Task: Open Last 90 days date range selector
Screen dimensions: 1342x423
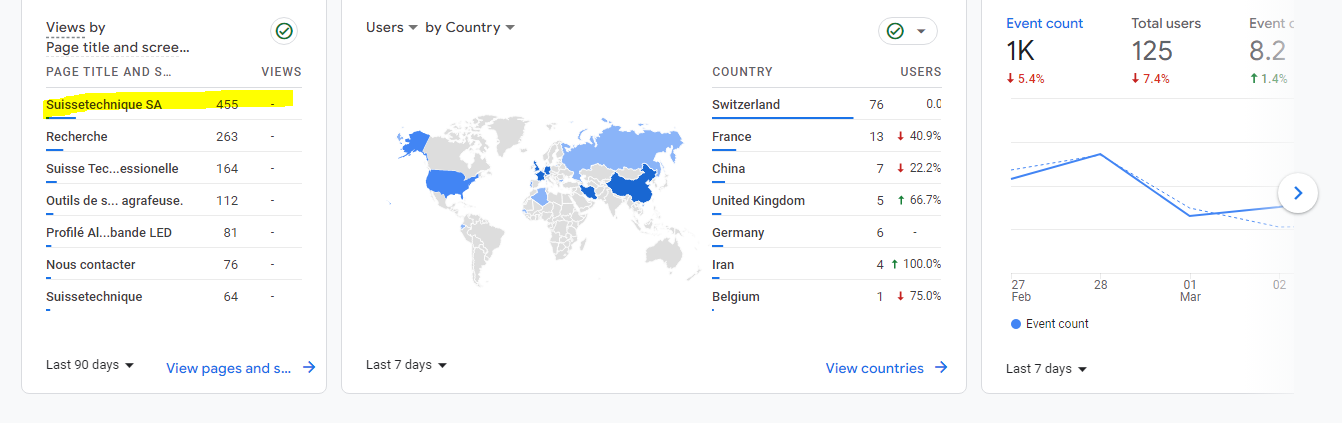Action: click(x=90, y=365)
